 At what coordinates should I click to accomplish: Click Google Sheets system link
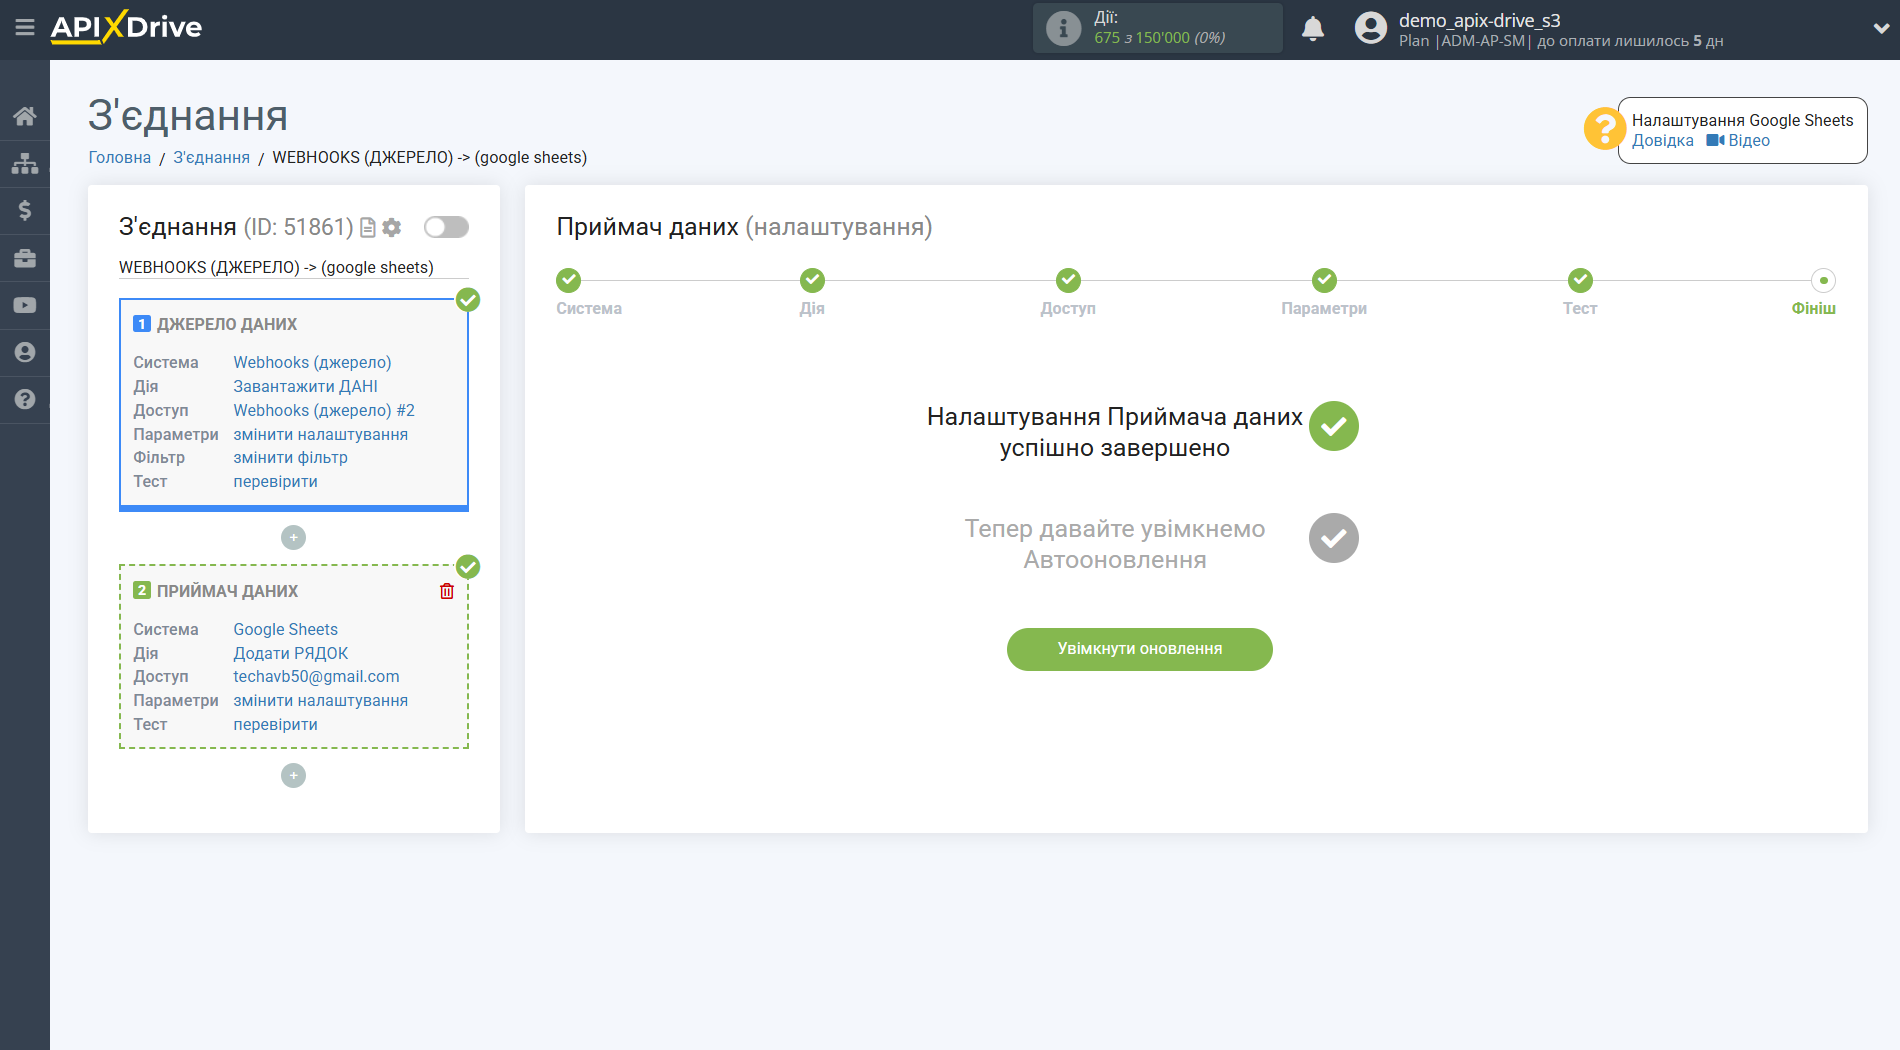(x=286, y=629)
